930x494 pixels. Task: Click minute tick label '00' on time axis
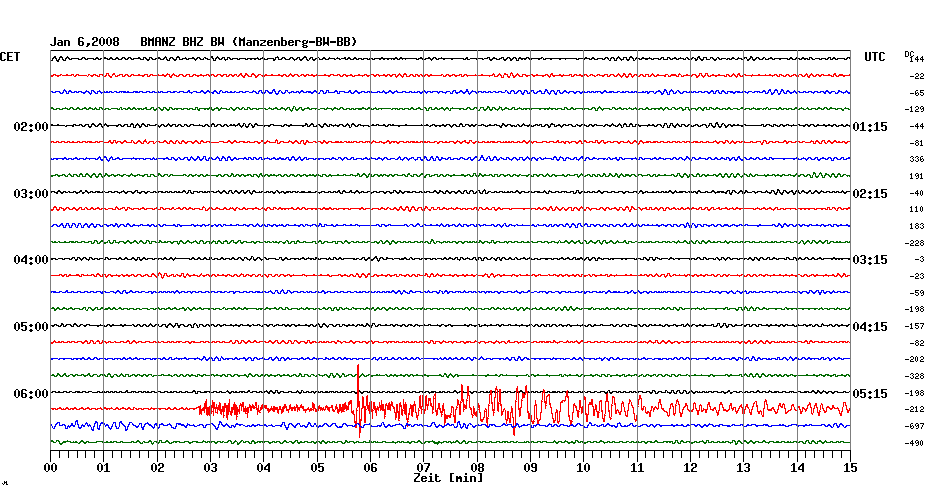pyautogui.click(x=50, y=468)
